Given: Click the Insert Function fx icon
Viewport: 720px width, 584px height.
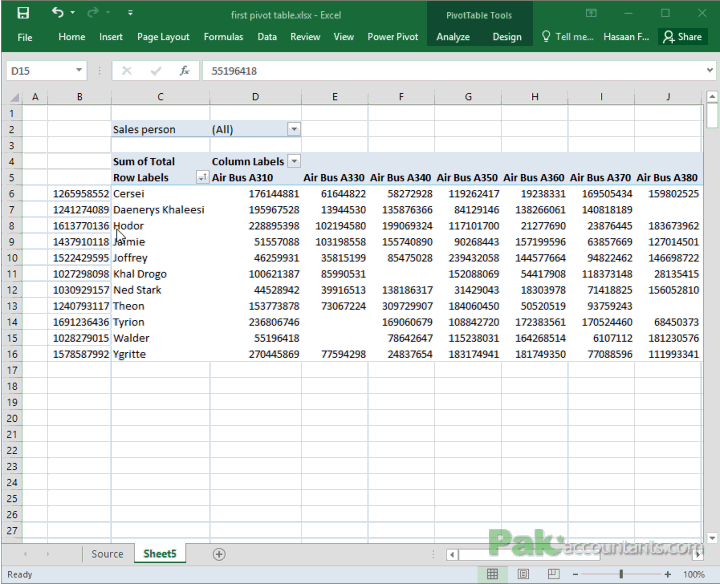Looking at the screenshot, I should coord(185,71).
